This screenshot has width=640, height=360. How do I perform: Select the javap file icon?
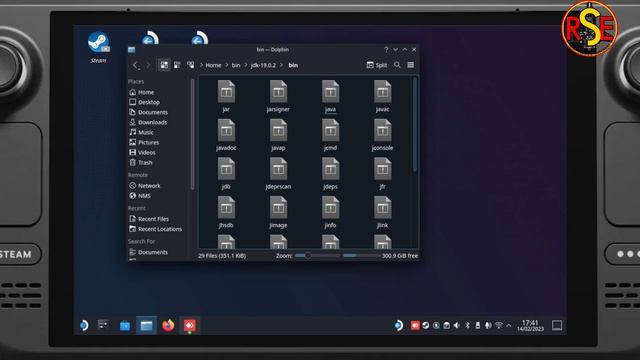278,130
